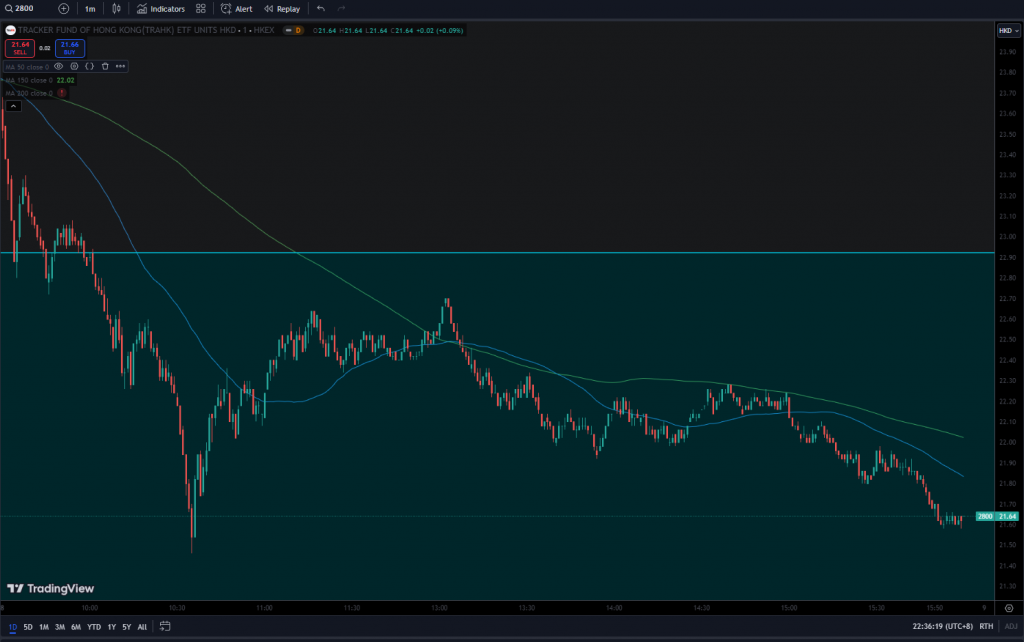Start bar Replay mode

282,8
